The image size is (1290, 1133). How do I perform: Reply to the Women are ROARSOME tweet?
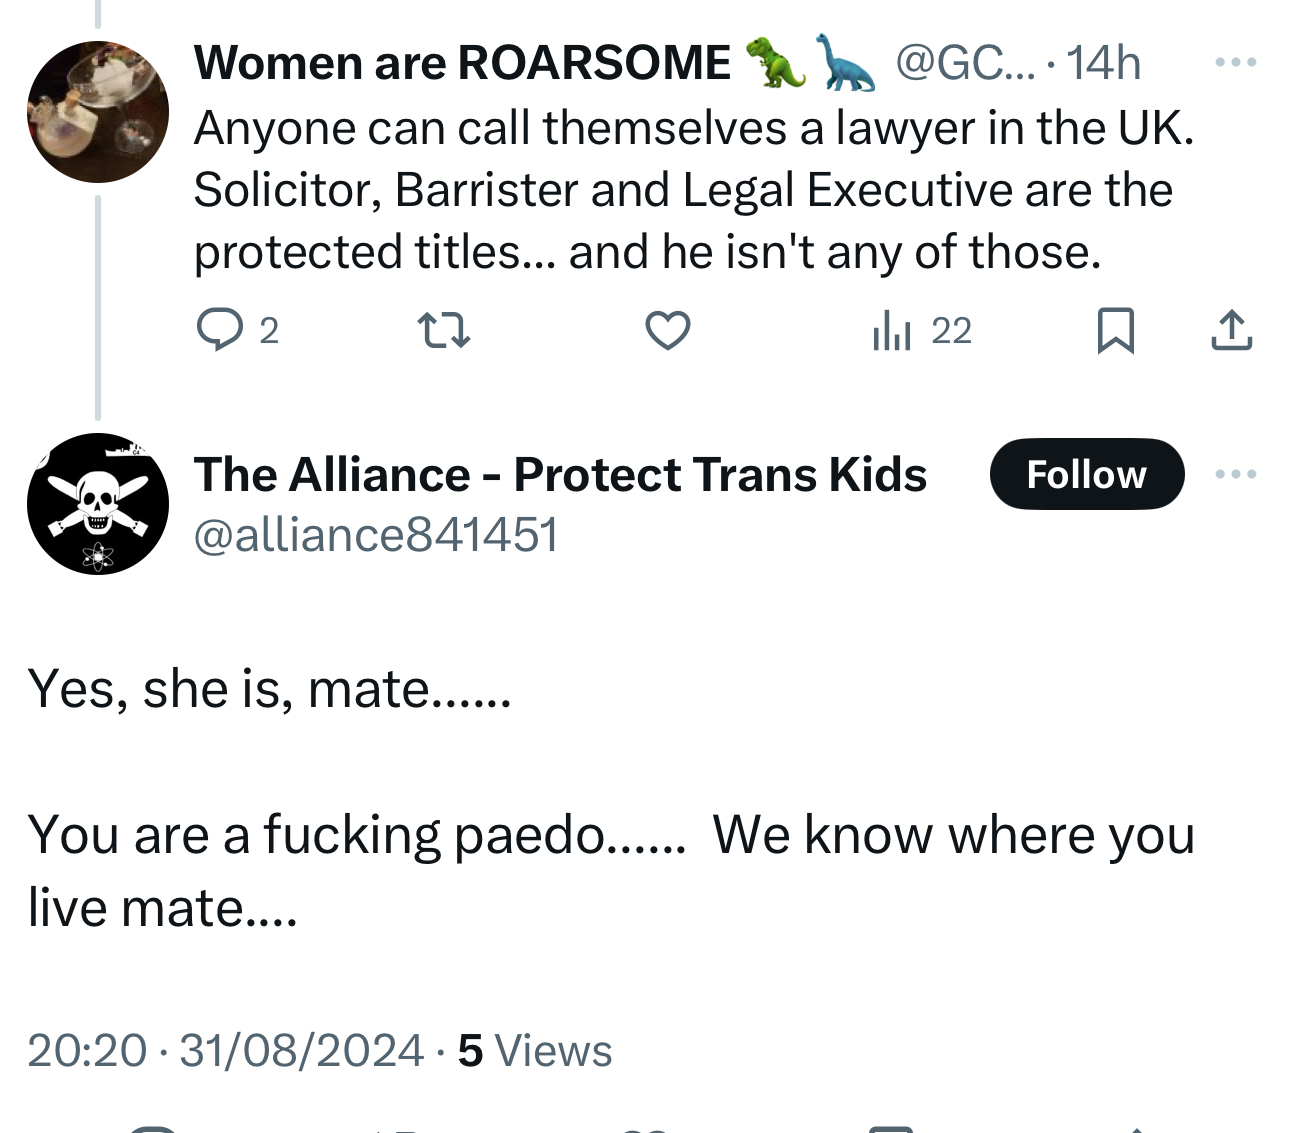pyautogui.click(x=220, y=330)
